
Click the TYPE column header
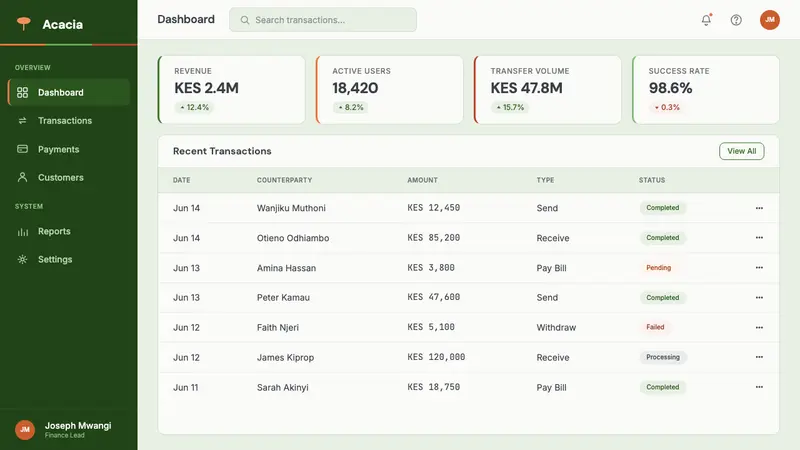point(545,180)
